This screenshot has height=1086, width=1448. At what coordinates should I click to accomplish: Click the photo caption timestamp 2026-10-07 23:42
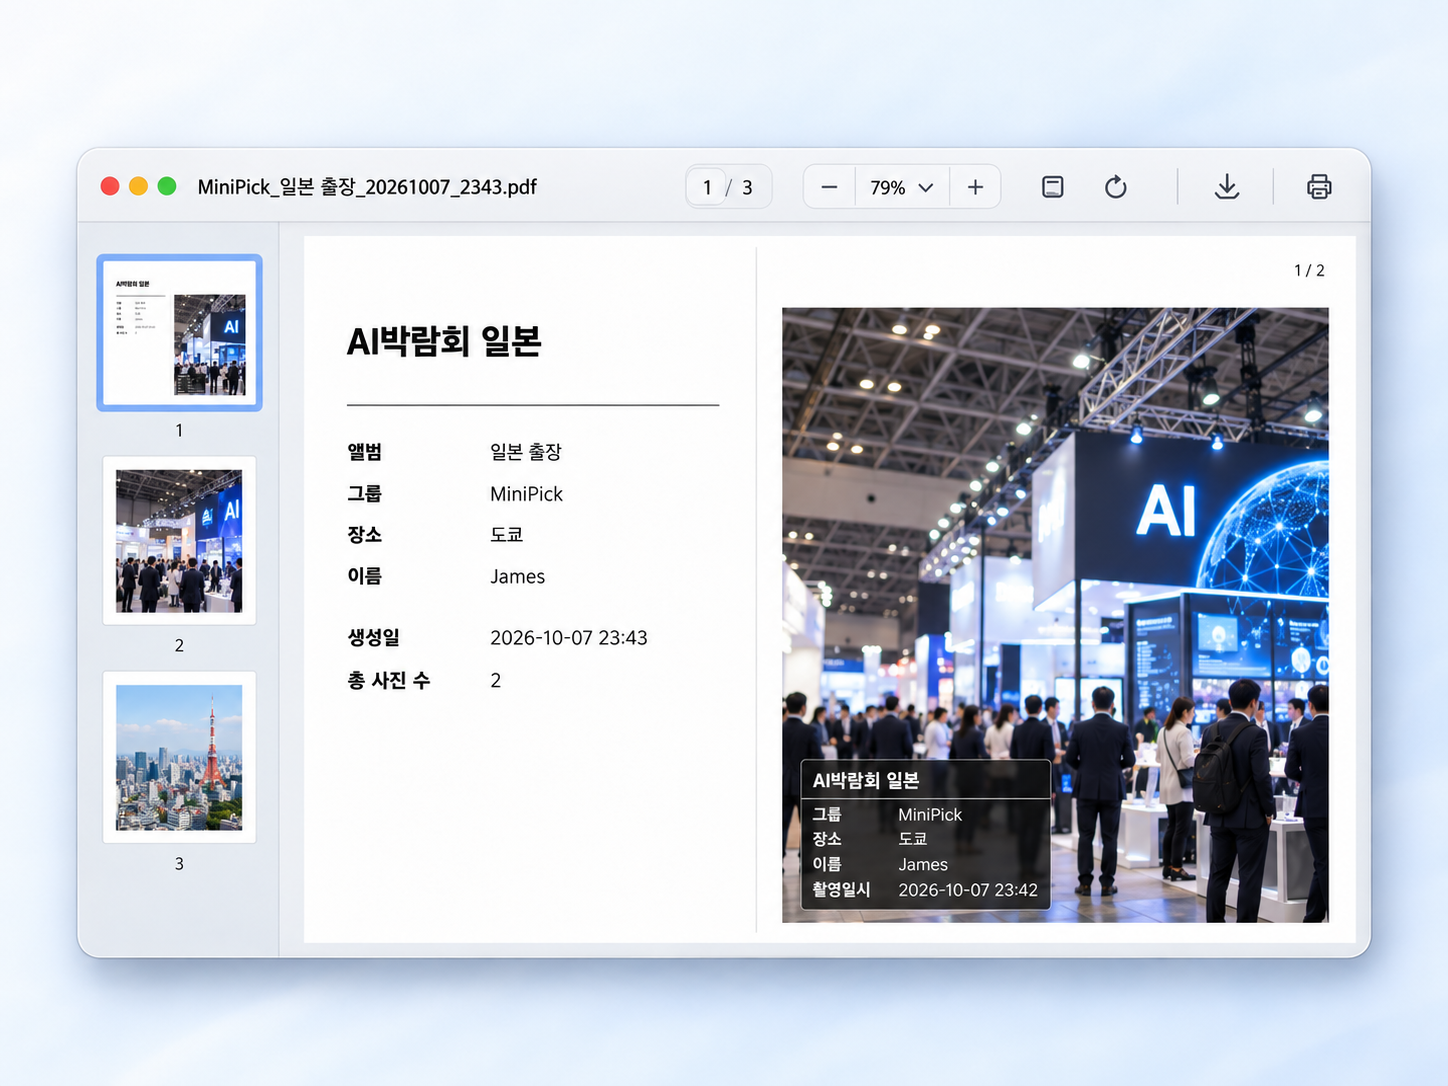pos(968,890)
